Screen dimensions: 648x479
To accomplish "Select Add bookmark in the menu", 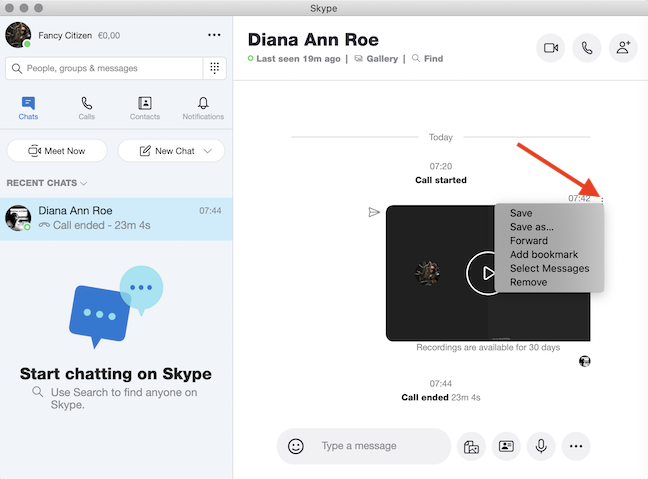I will tap(544, 255).
